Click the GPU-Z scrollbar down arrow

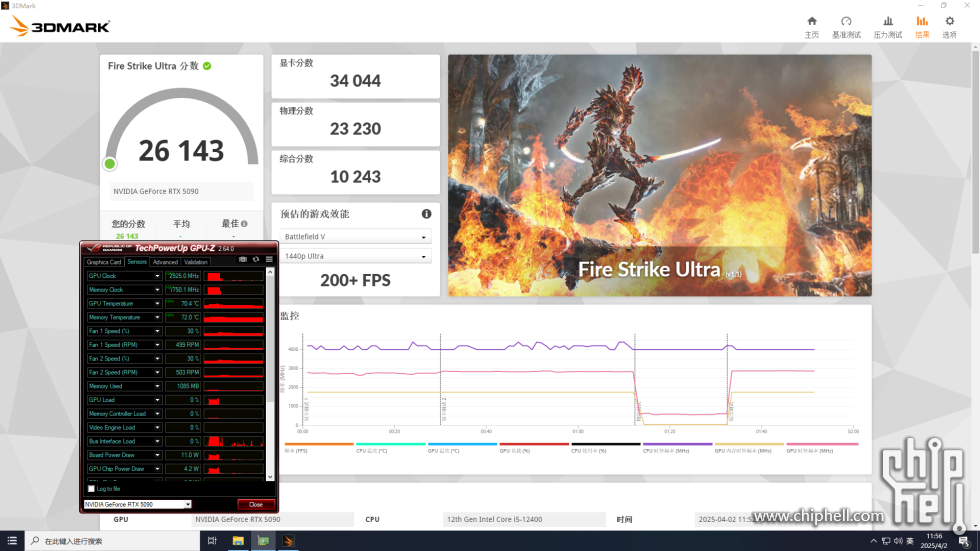pyautogui.click(x=270, y=477)
